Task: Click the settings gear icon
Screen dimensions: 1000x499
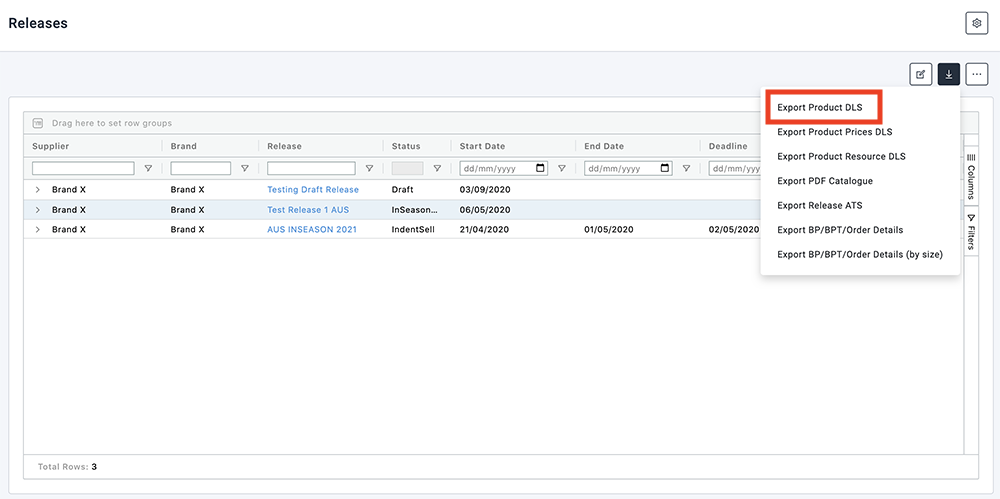Action: [975, 23]
